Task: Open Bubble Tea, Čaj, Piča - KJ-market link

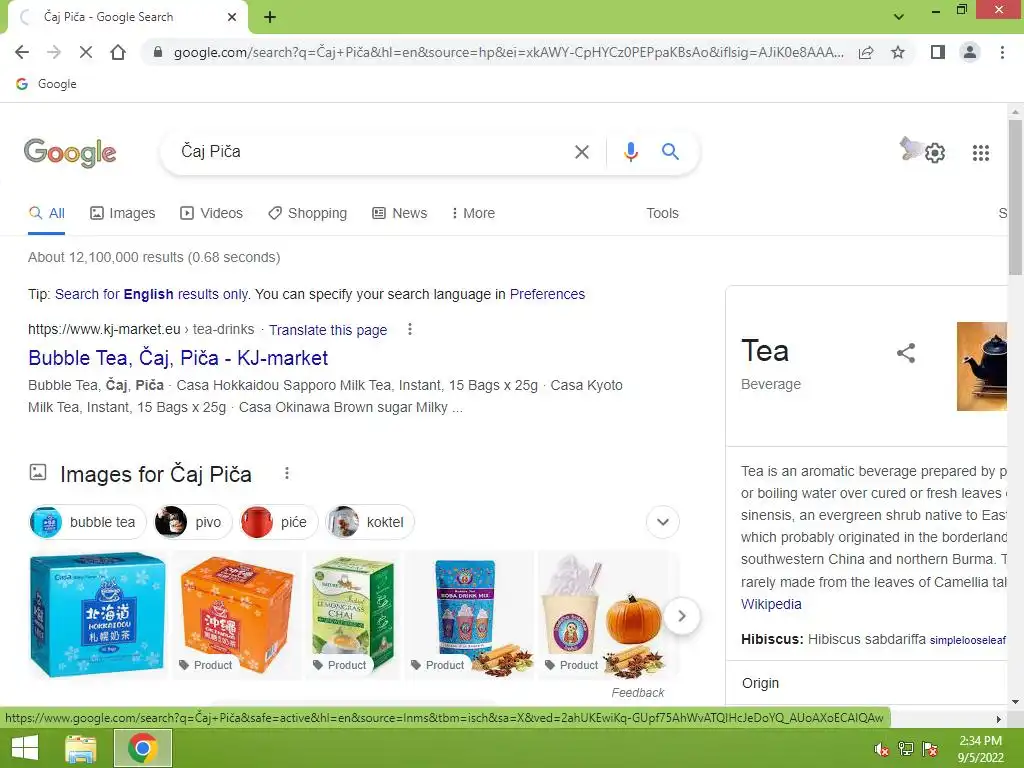Action: point(178,358)
